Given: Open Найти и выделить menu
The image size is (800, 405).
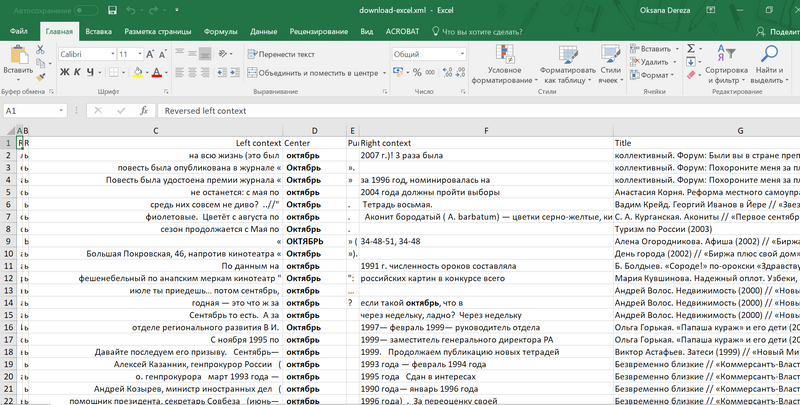Looking at the screenshot, I should (769, 64).
